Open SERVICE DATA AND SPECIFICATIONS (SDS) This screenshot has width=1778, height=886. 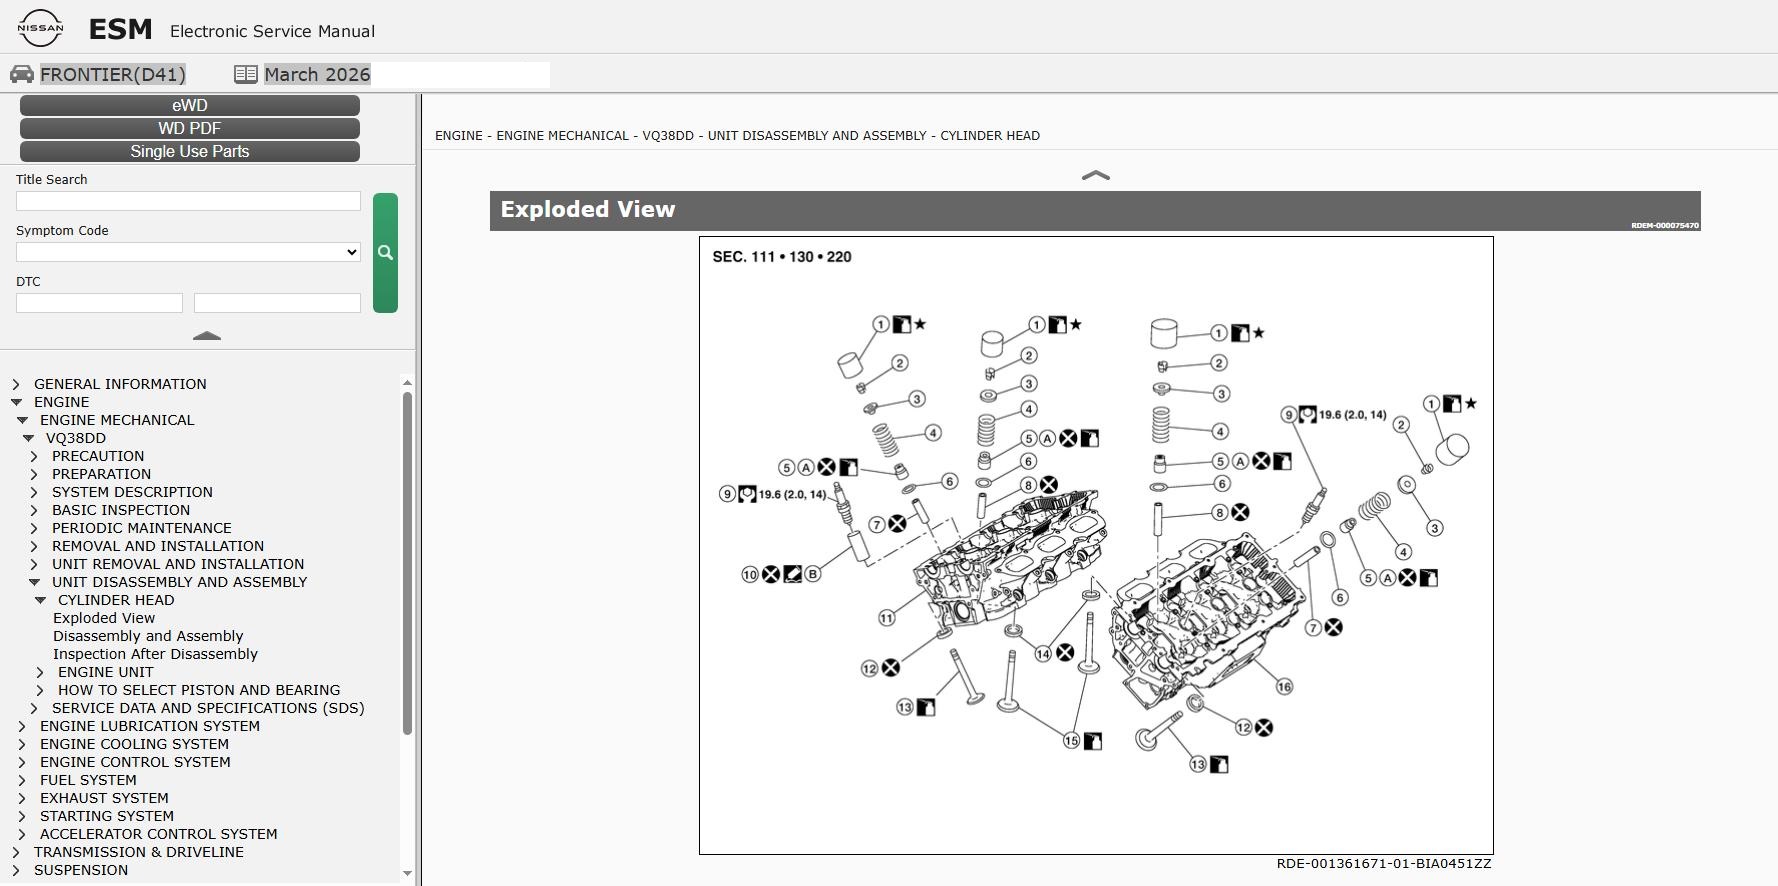208,708
